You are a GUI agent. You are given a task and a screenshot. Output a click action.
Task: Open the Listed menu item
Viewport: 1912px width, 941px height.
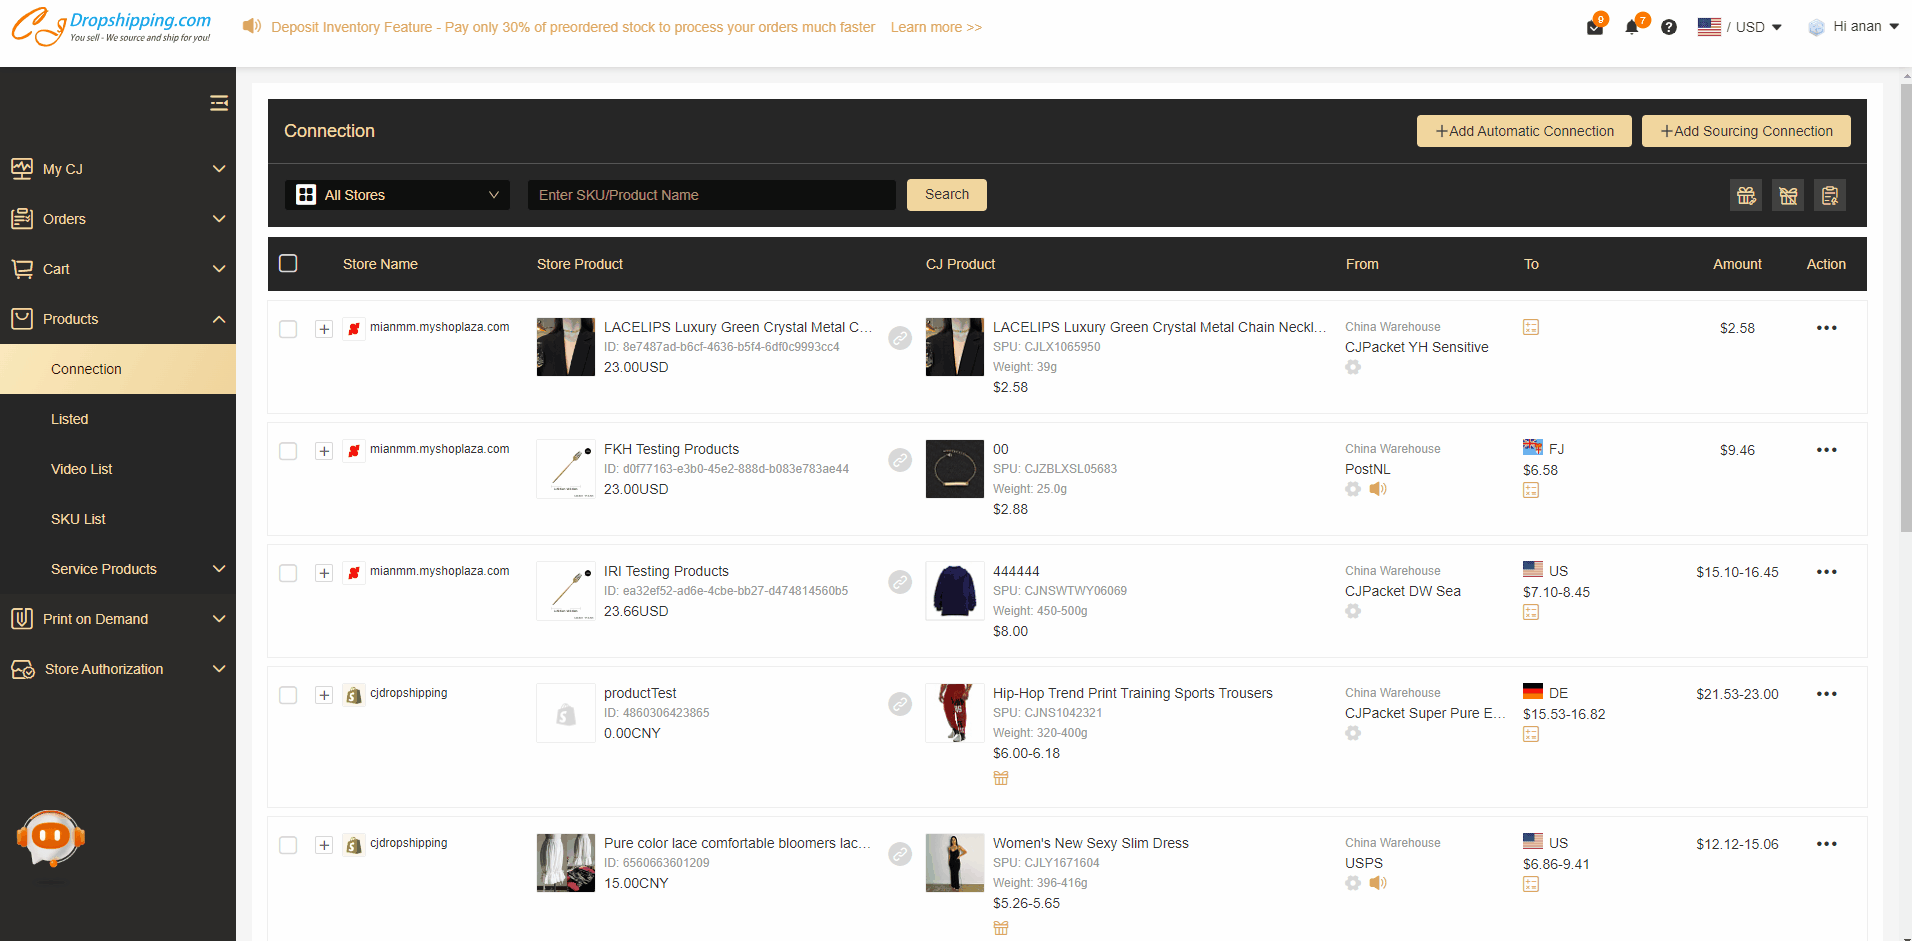70,419
